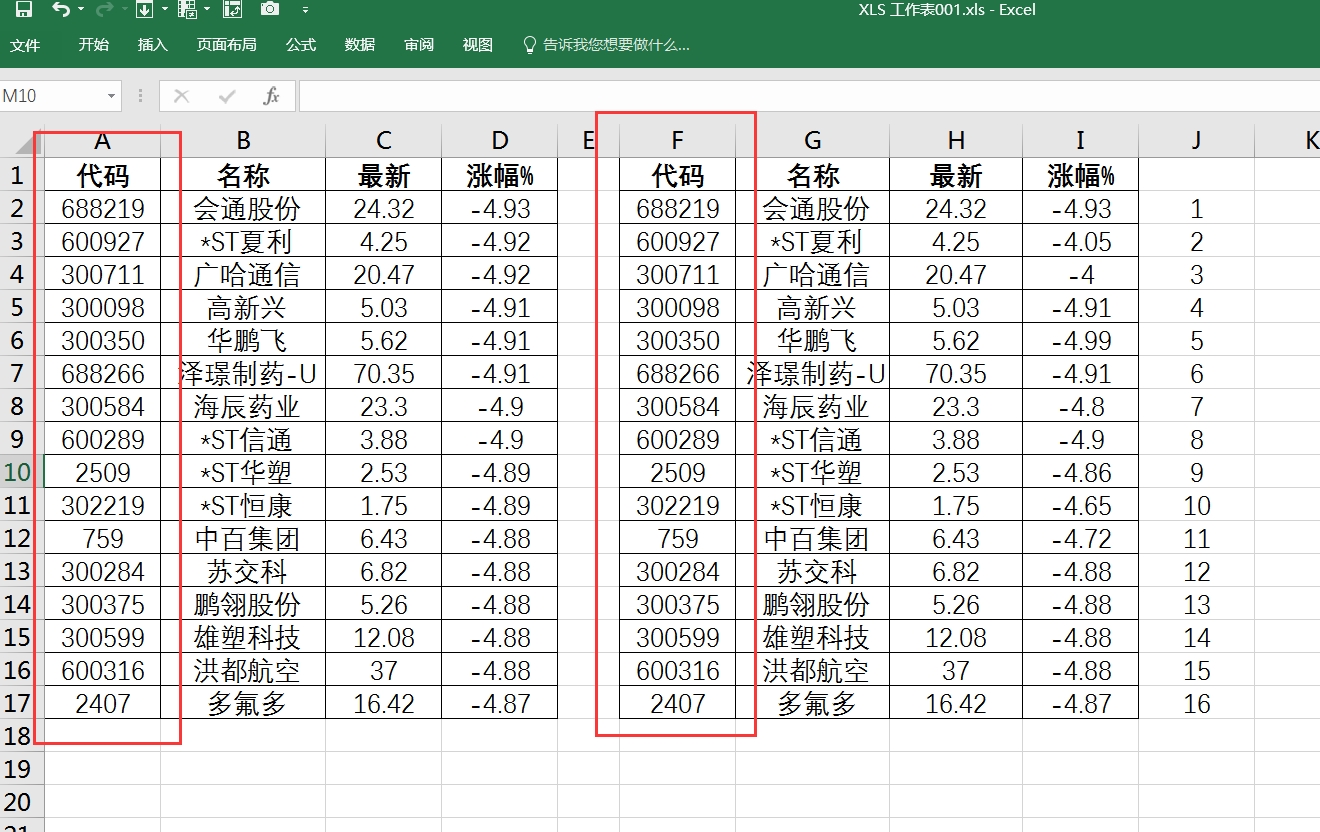This screenshot has height=832, width=1320.
Task: Click cell I11 with value -4.65
Action: pos(1080,505)
